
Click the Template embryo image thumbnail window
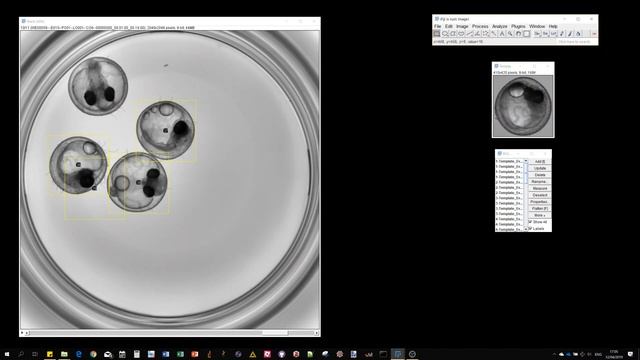tap(523, 106)
